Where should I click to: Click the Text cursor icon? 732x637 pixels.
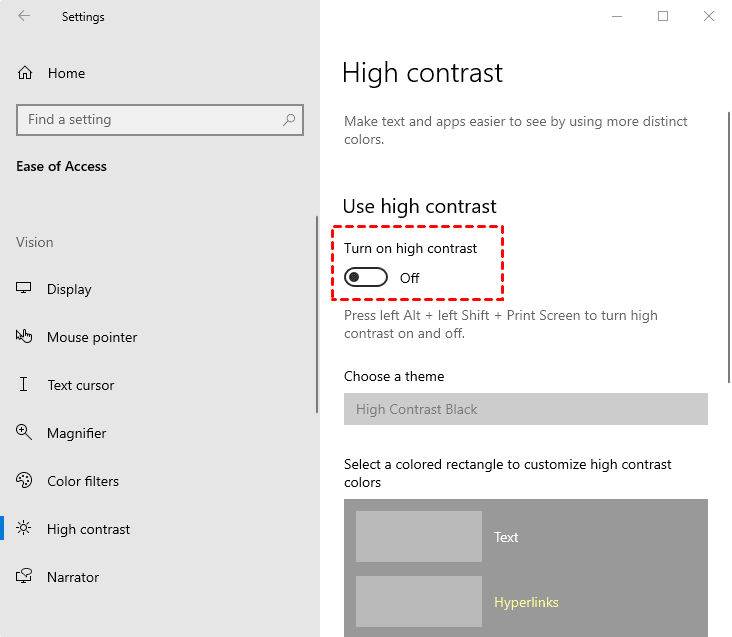[25, 385]
